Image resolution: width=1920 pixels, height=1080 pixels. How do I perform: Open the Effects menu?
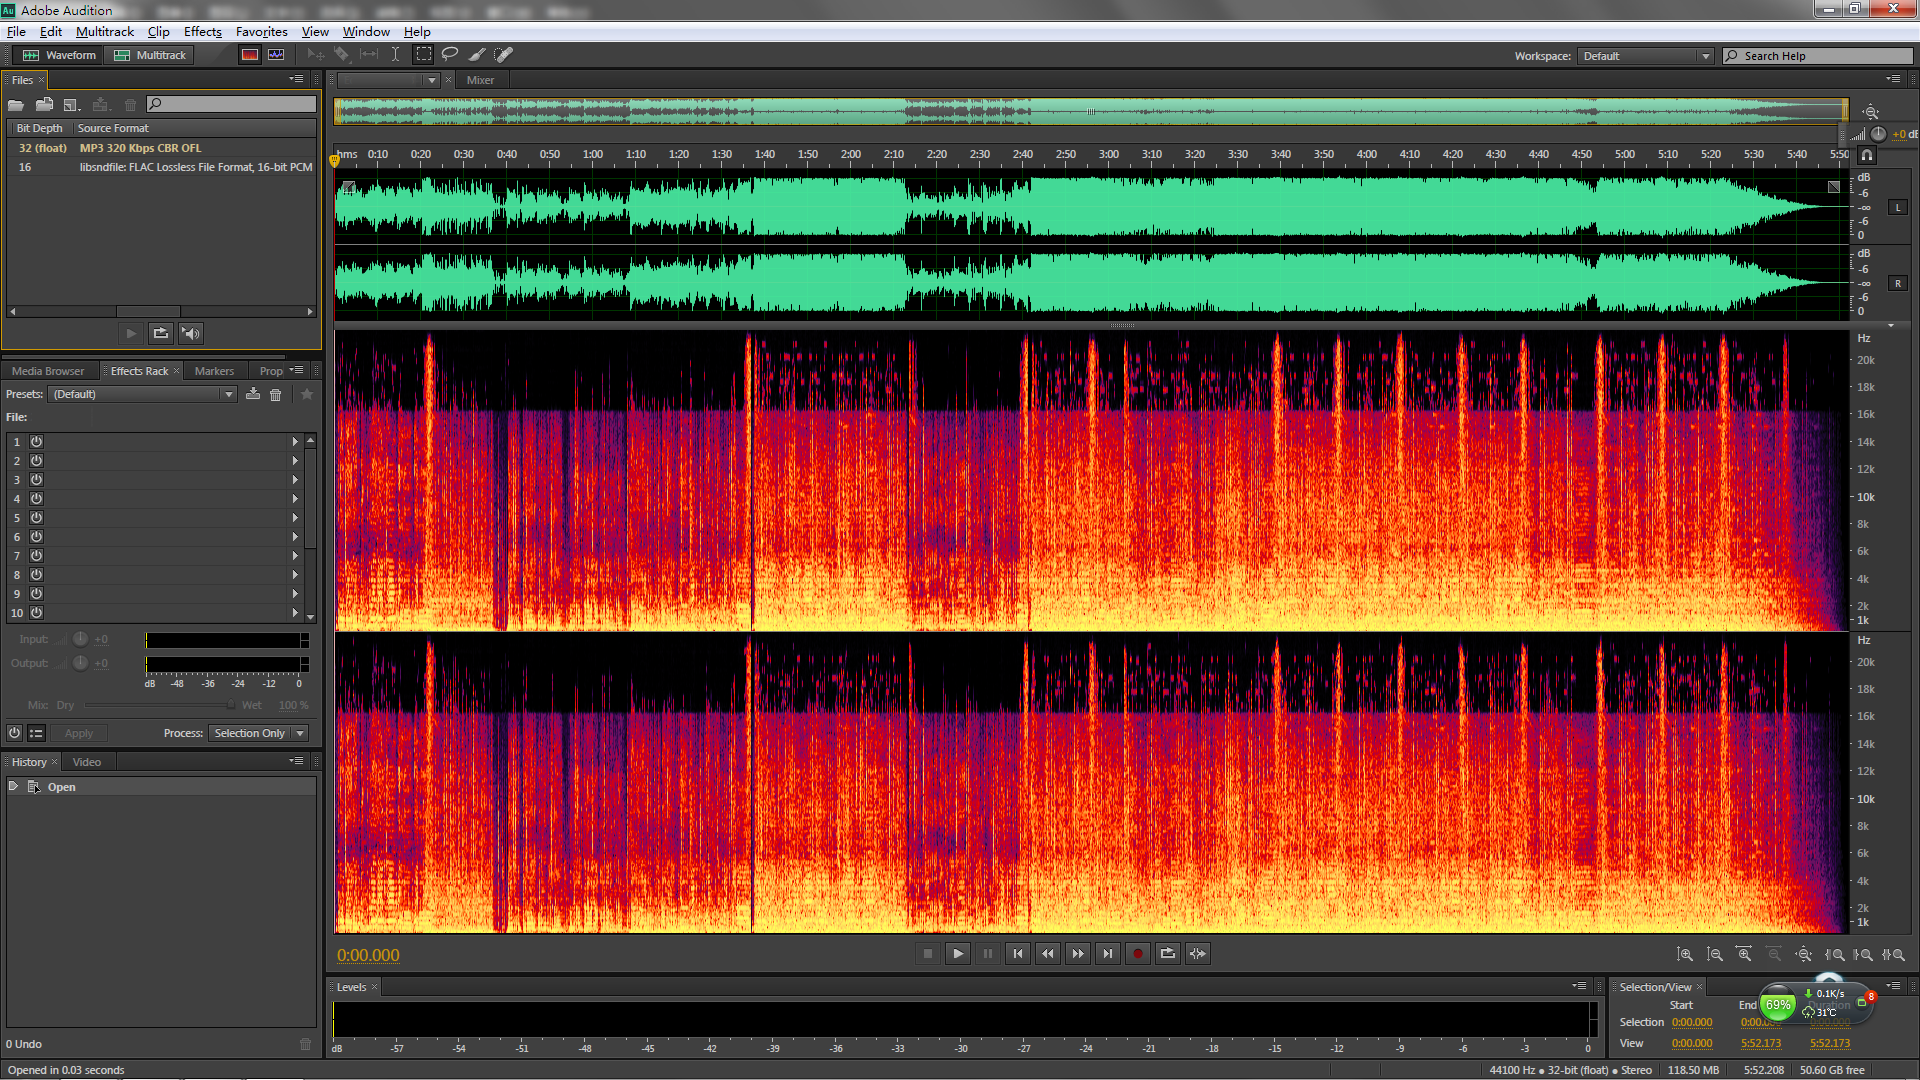coord(202,32)
